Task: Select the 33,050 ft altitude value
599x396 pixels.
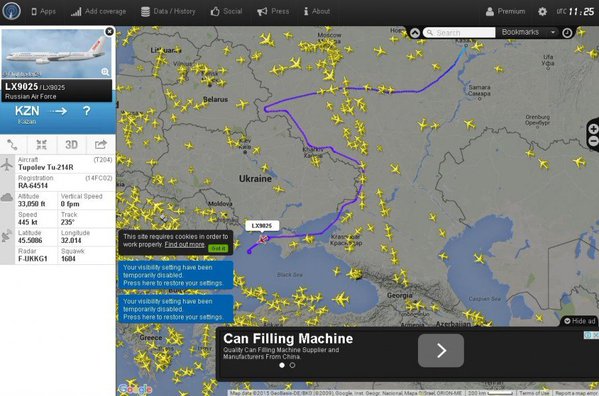Action: tap(32, 204)
